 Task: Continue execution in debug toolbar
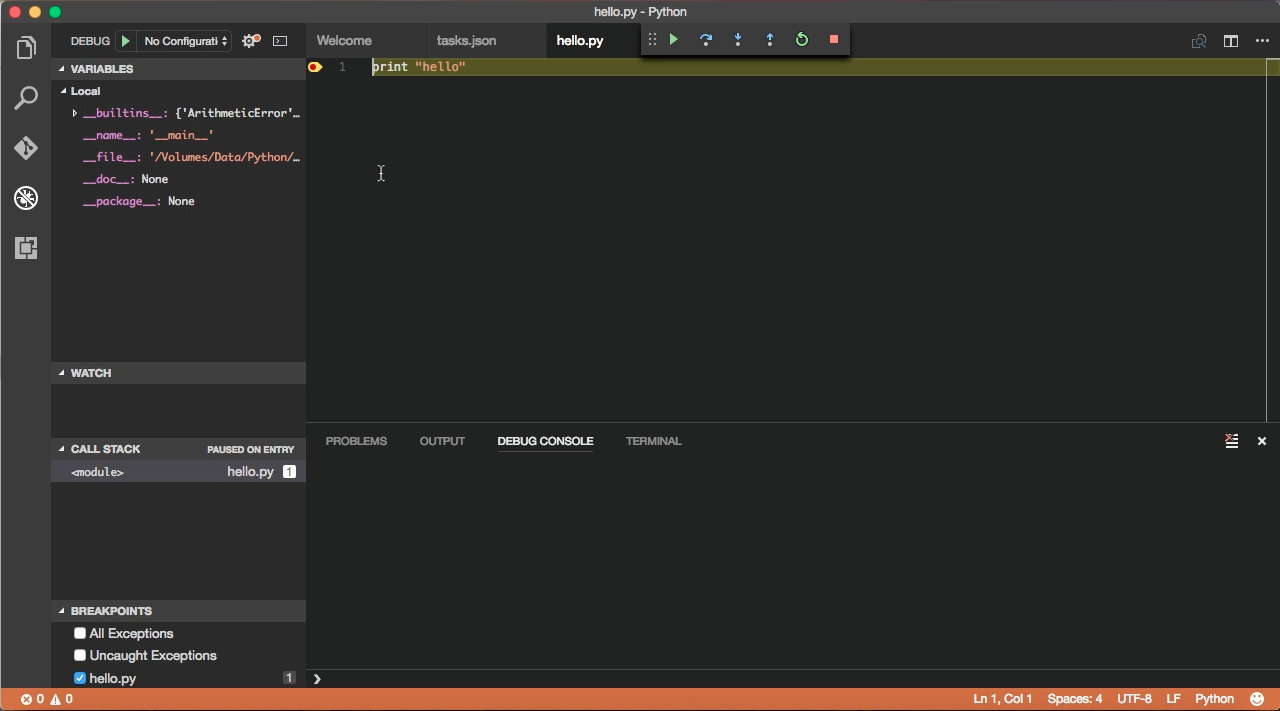click(674, 40)
